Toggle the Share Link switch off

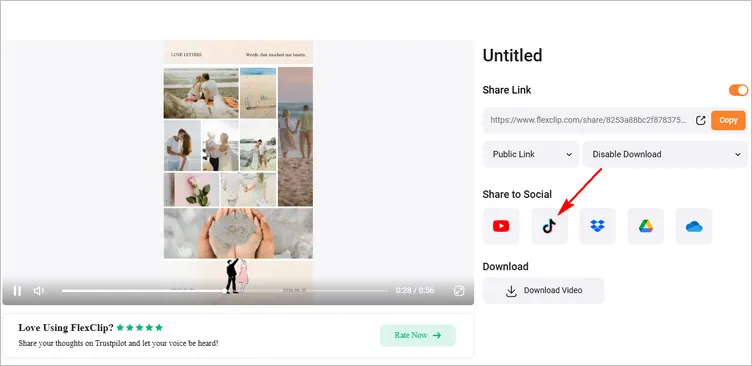tap(739, 90)
